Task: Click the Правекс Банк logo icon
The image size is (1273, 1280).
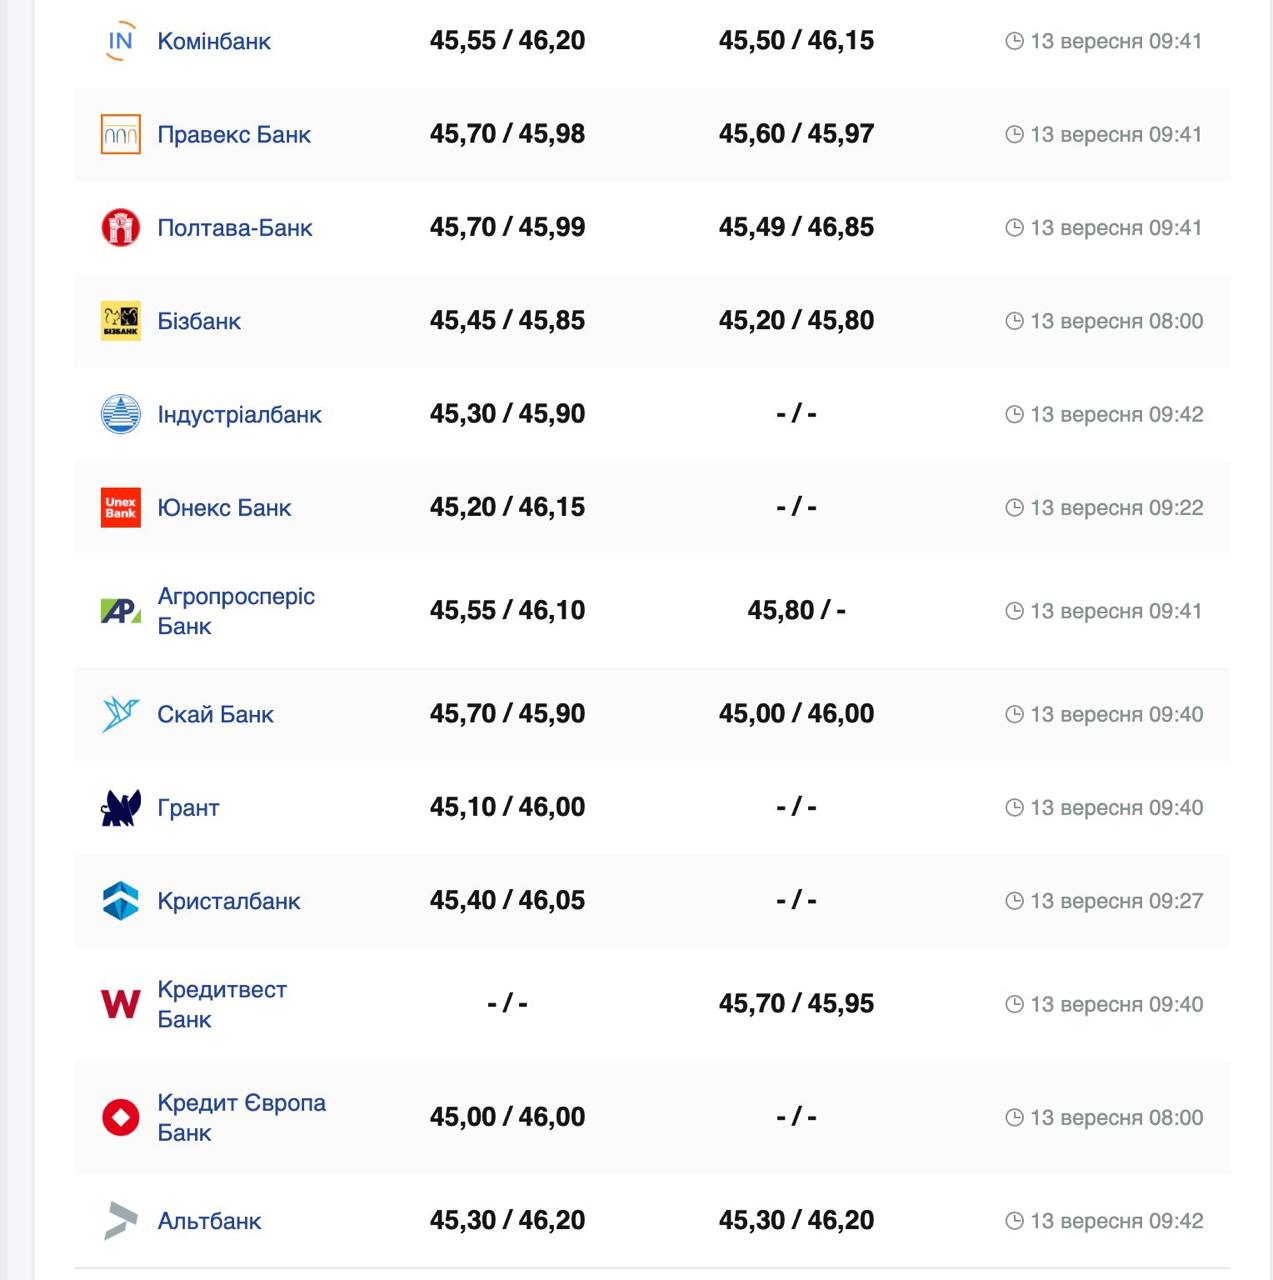Action: pyautogui.click(x=120, y=135)
